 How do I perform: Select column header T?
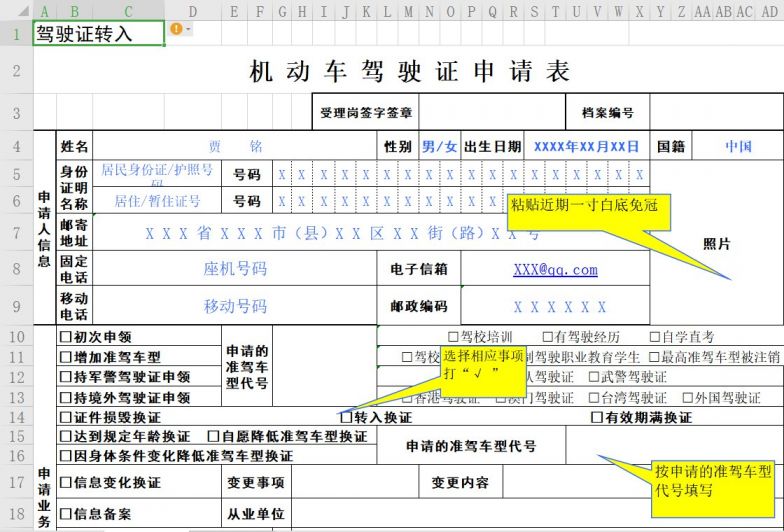(x=556, y=11)
